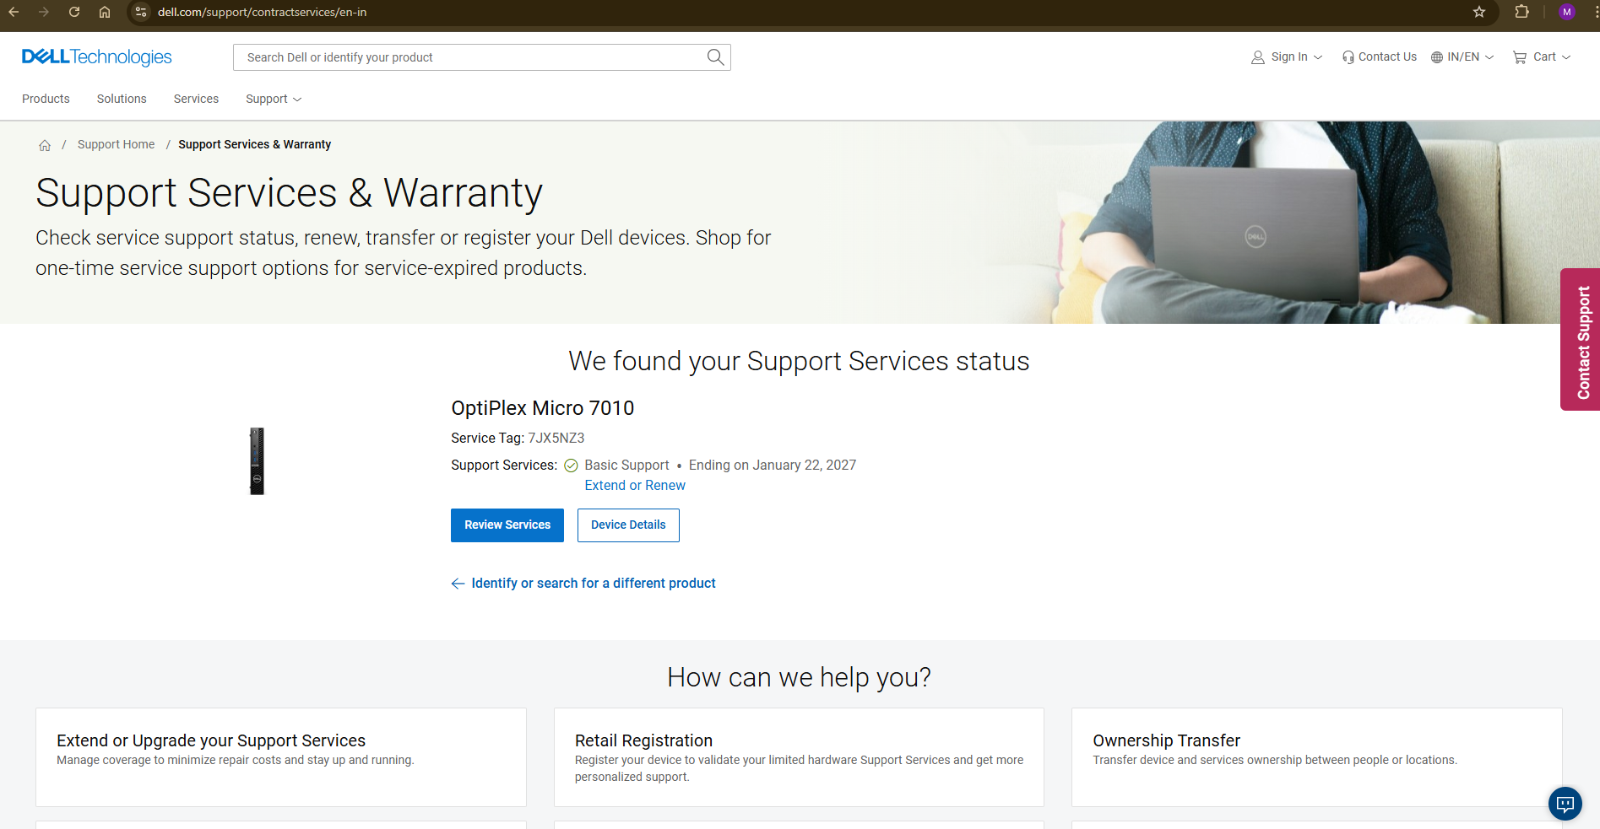Expand the Cart dropdown
This screenshot has height=829, width=1600.
click(x=1541, y=57)
